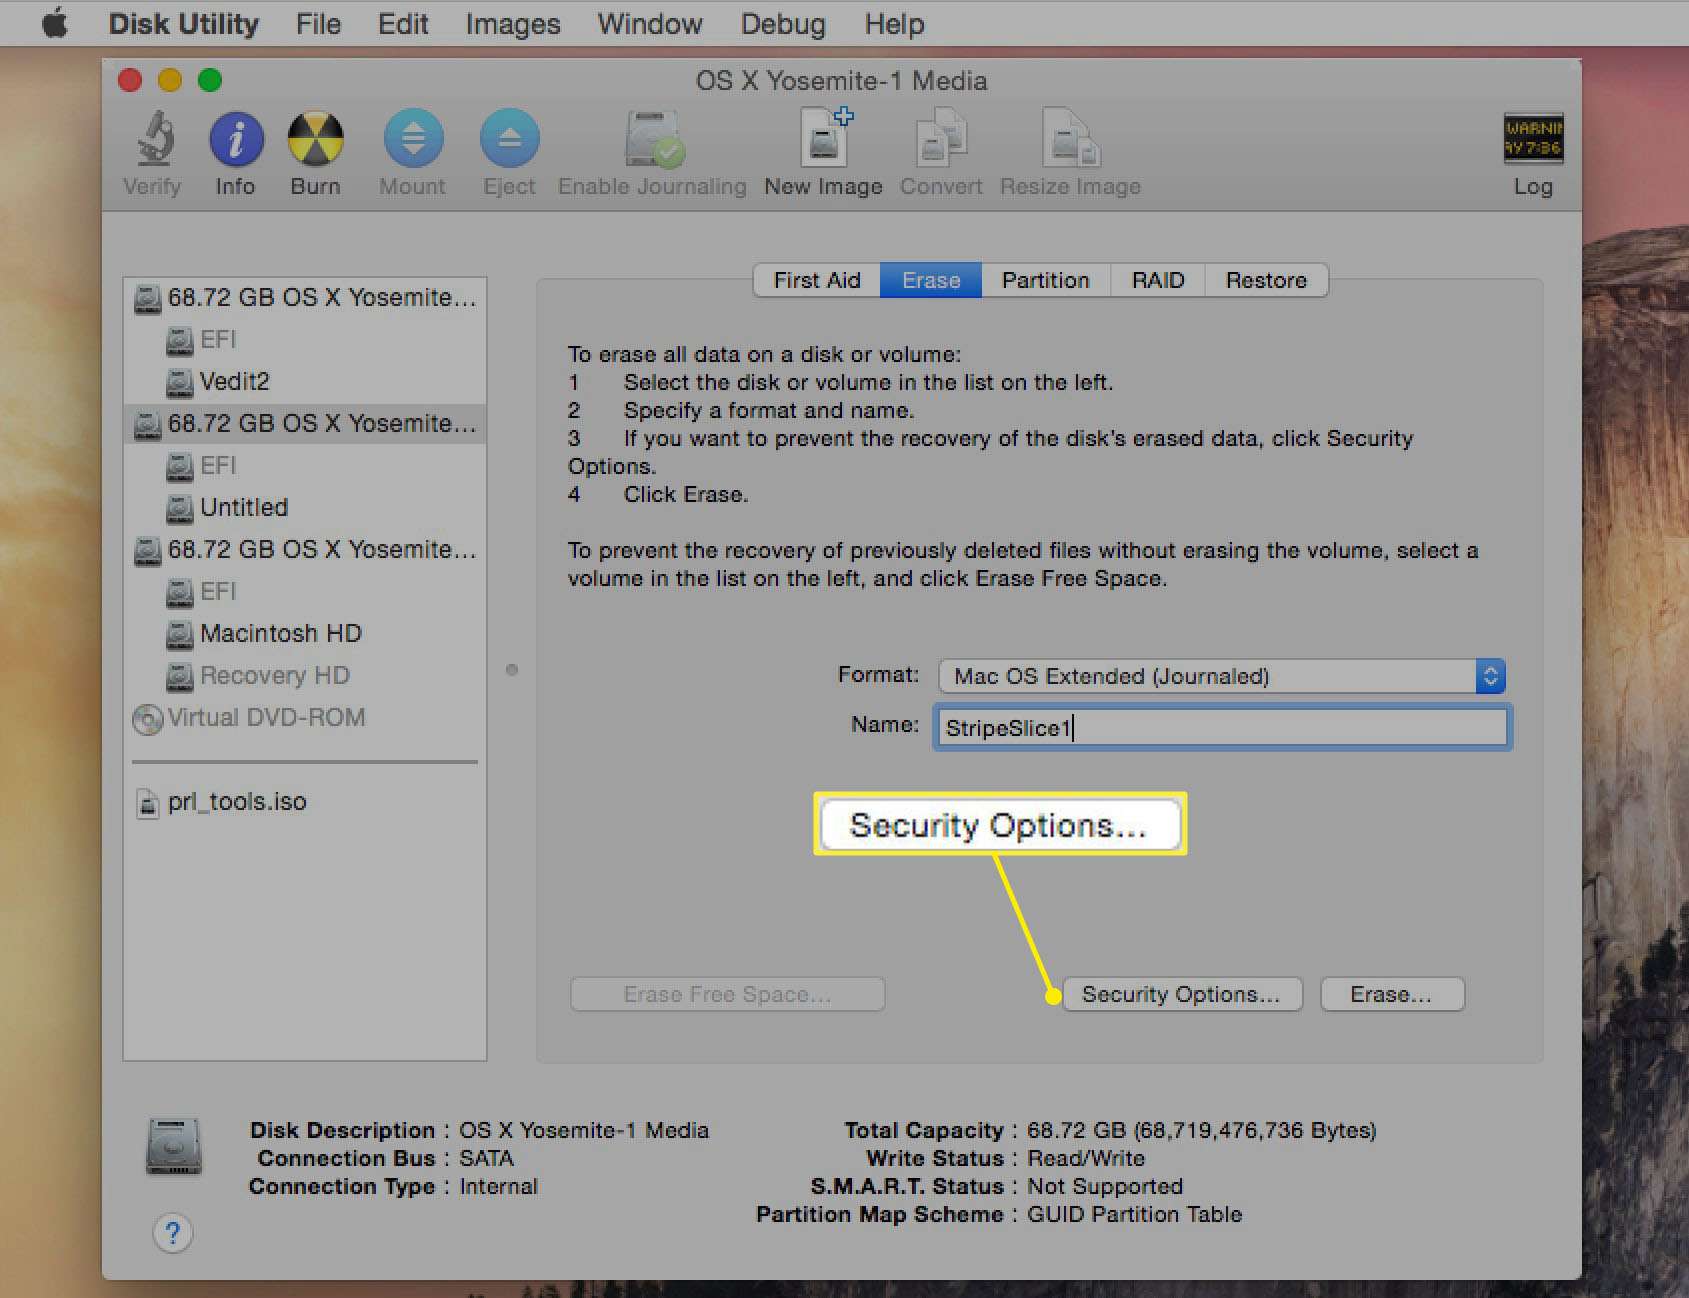Select the Vedit2 volume in the sidebar

point(234,381)
